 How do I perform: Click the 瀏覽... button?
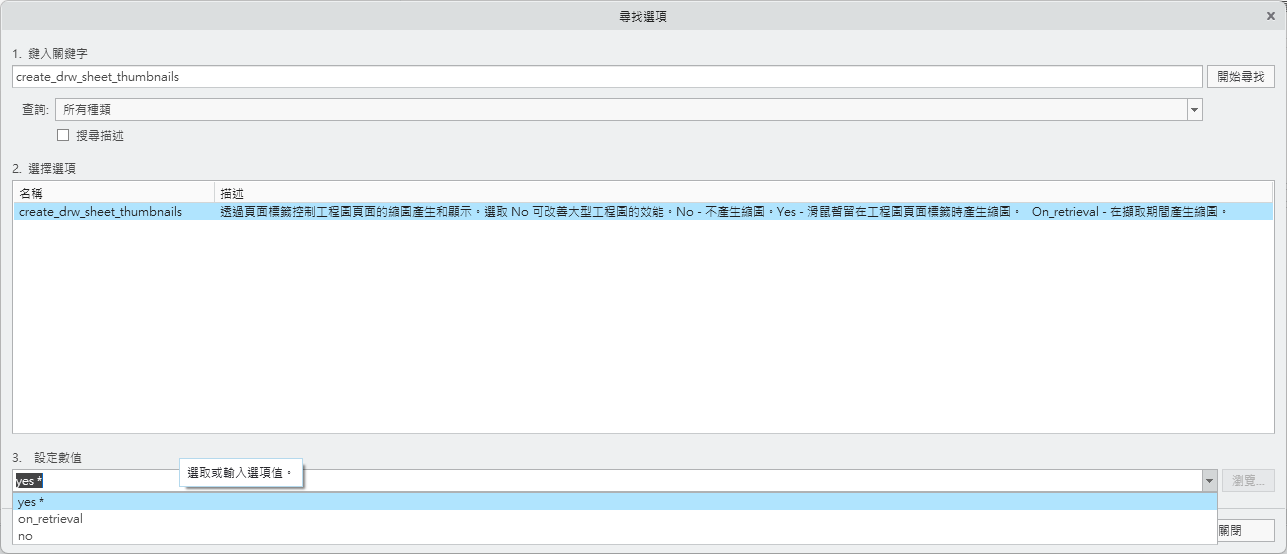(x=1249, y=481)
